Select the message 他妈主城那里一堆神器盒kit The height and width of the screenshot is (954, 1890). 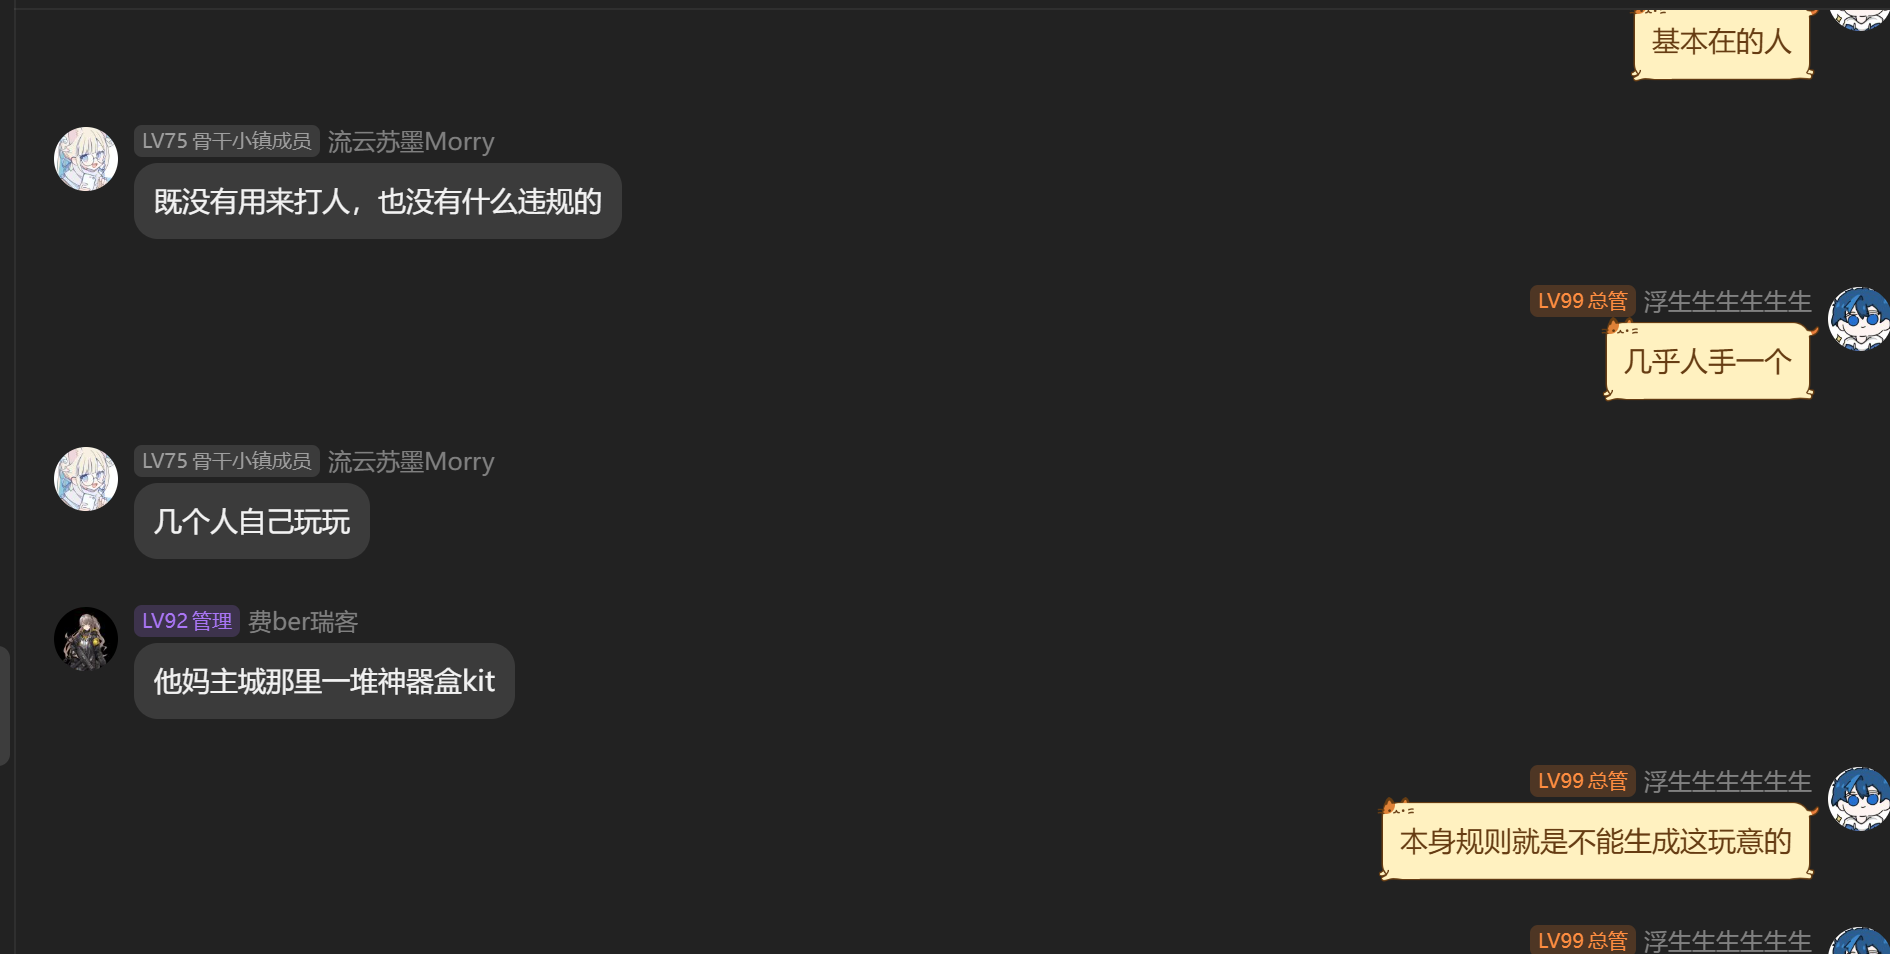324,681
